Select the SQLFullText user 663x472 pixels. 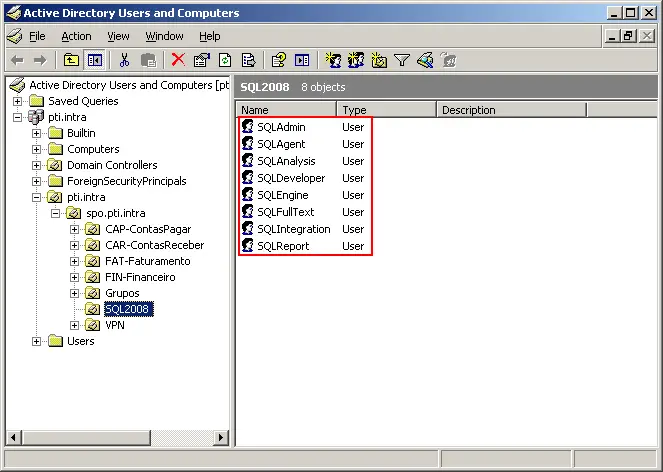coord(286,212)
